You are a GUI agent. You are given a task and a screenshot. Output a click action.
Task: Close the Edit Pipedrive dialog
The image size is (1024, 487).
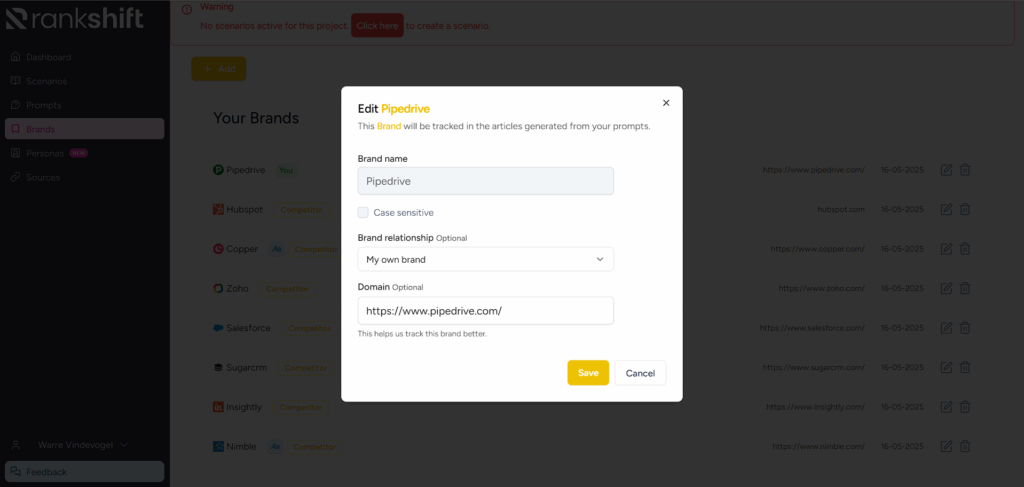(666, 103)
